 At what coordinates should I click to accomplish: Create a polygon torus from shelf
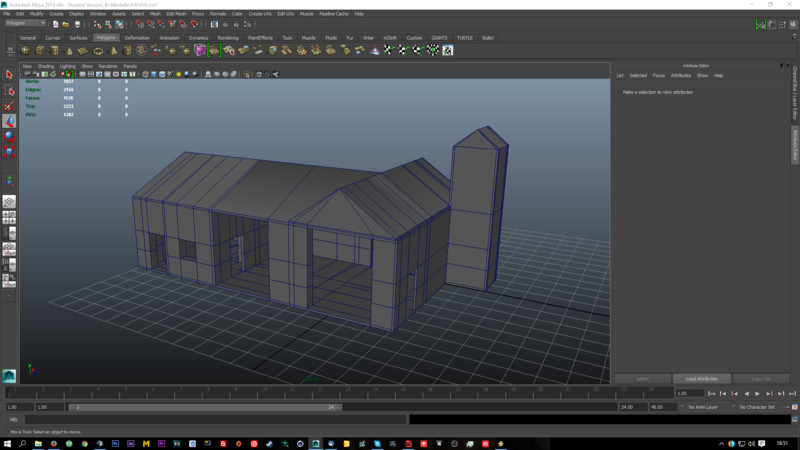98,50
